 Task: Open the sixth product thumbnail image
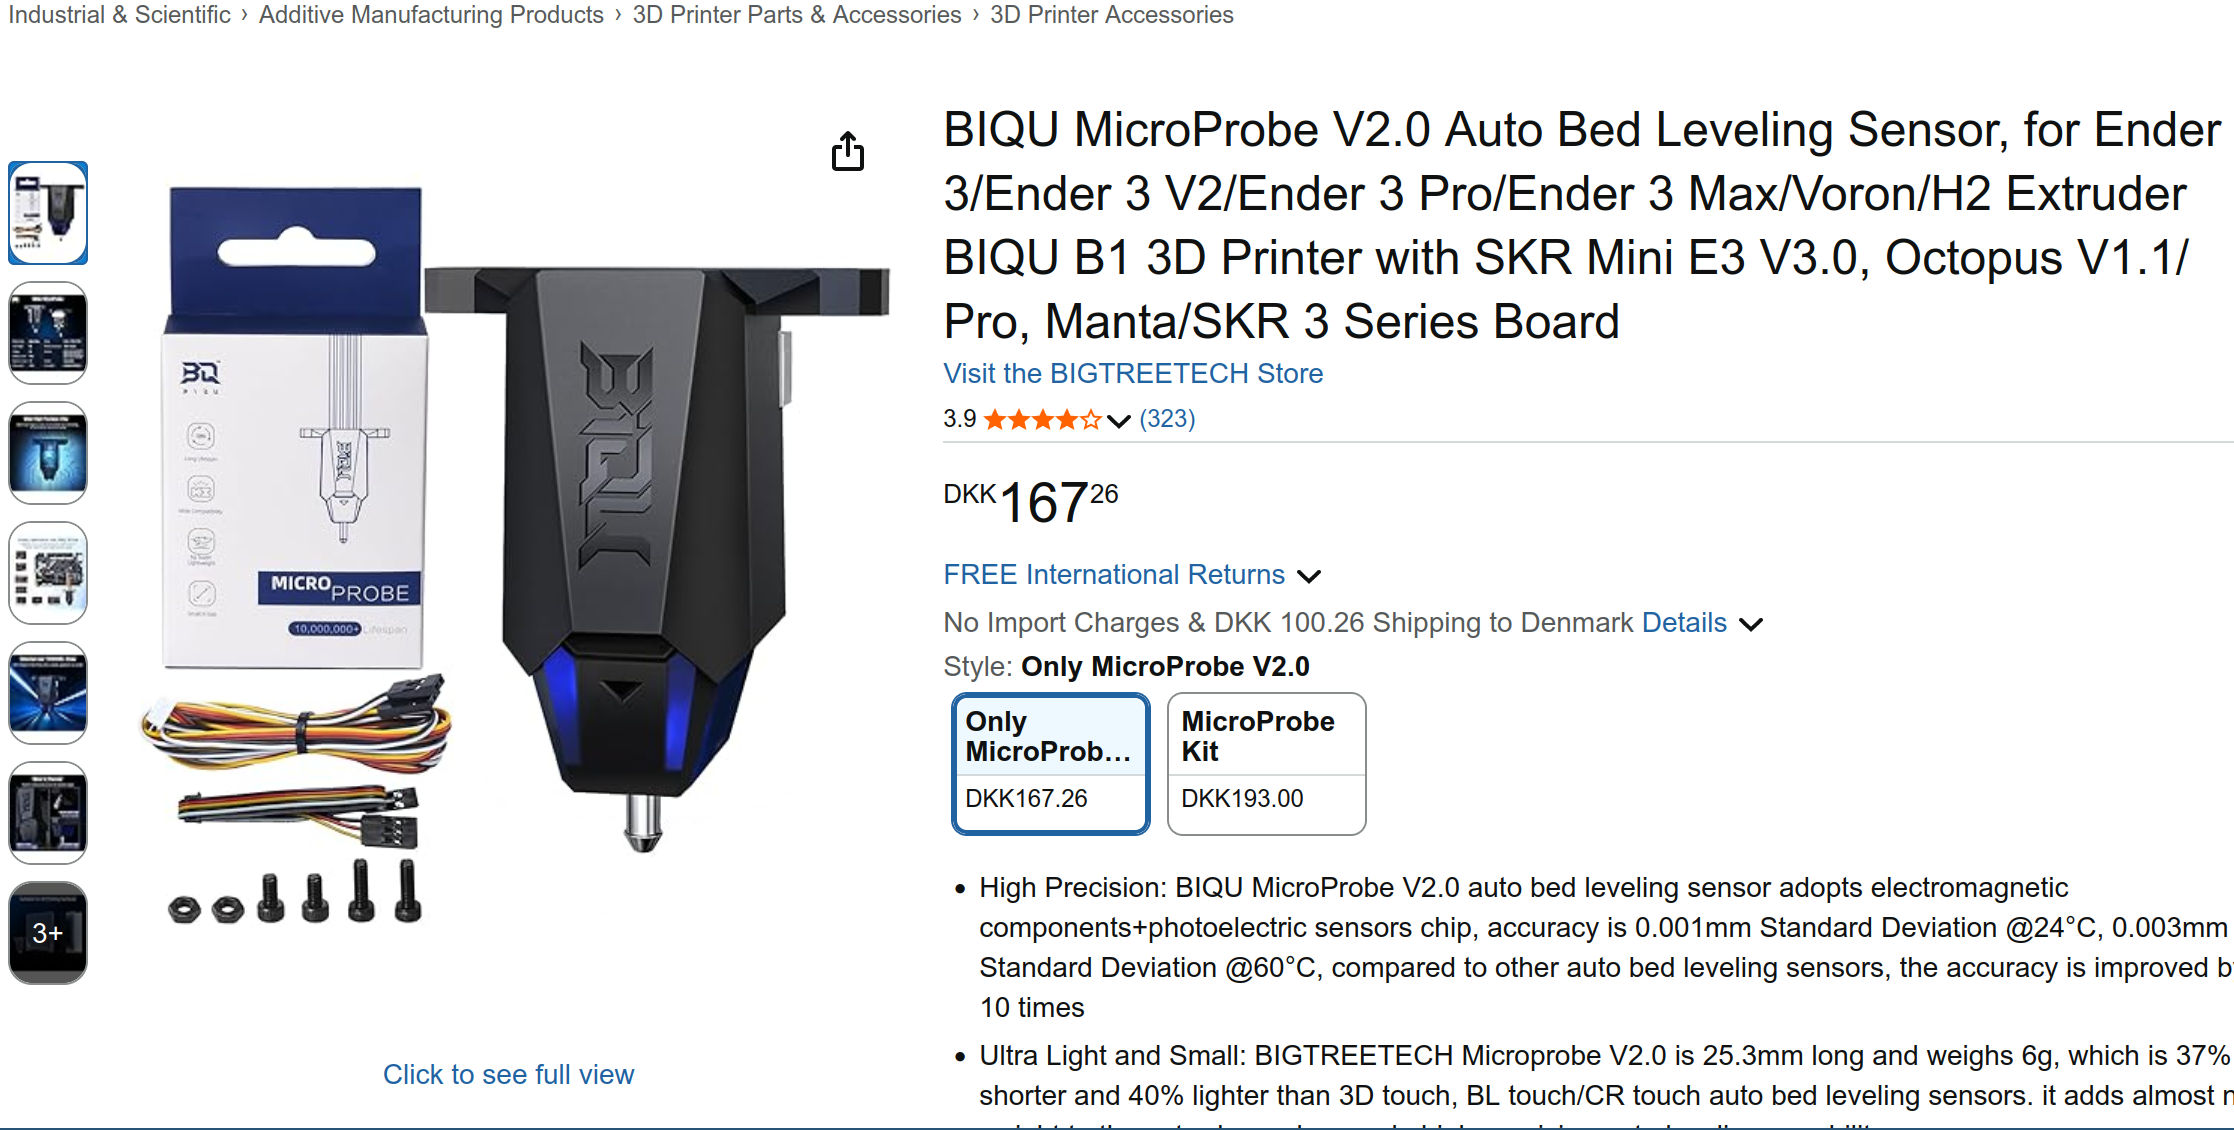click(x=48, y=813)
